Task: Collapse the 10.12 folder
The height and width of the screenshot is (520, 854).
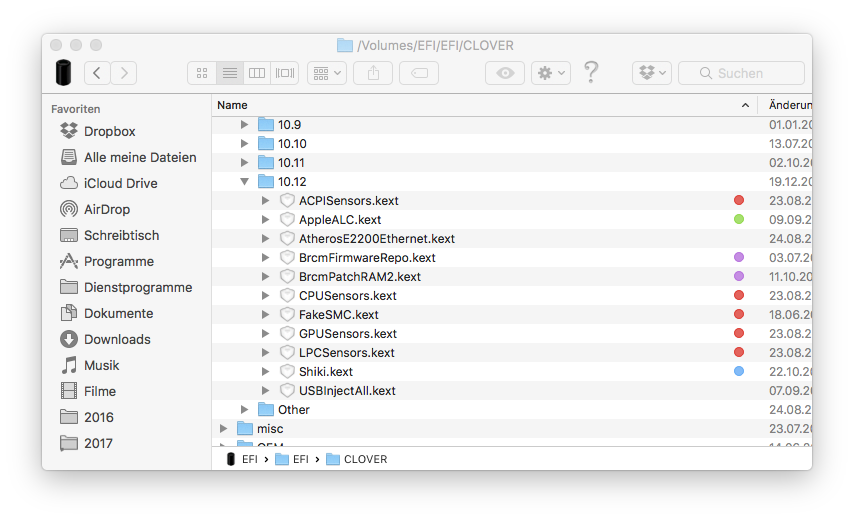Action: point(245,182)
